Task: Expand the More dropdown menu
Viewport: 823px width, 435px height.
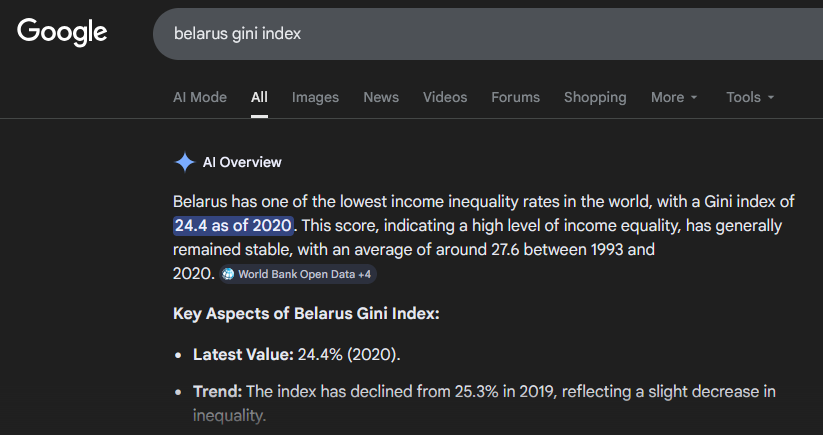Action: coord(674,97)
